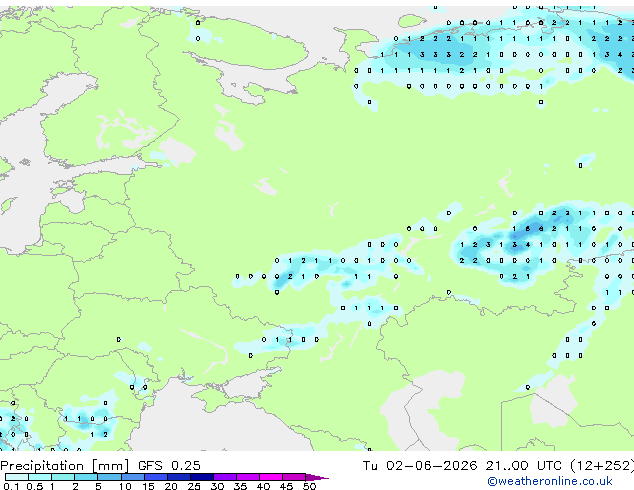Click the 30–35 mm purple legend segment

(x=224, y=477)
